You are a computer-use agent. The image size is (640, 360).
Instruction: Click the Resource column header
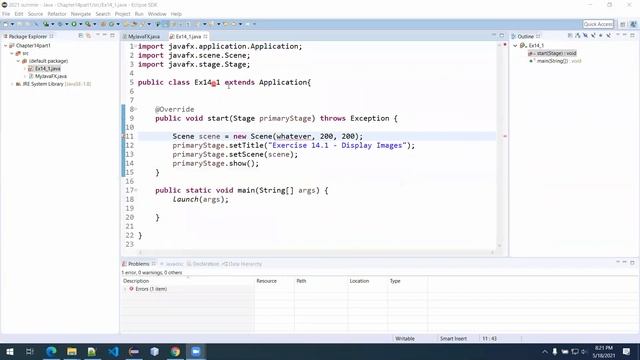274,281
